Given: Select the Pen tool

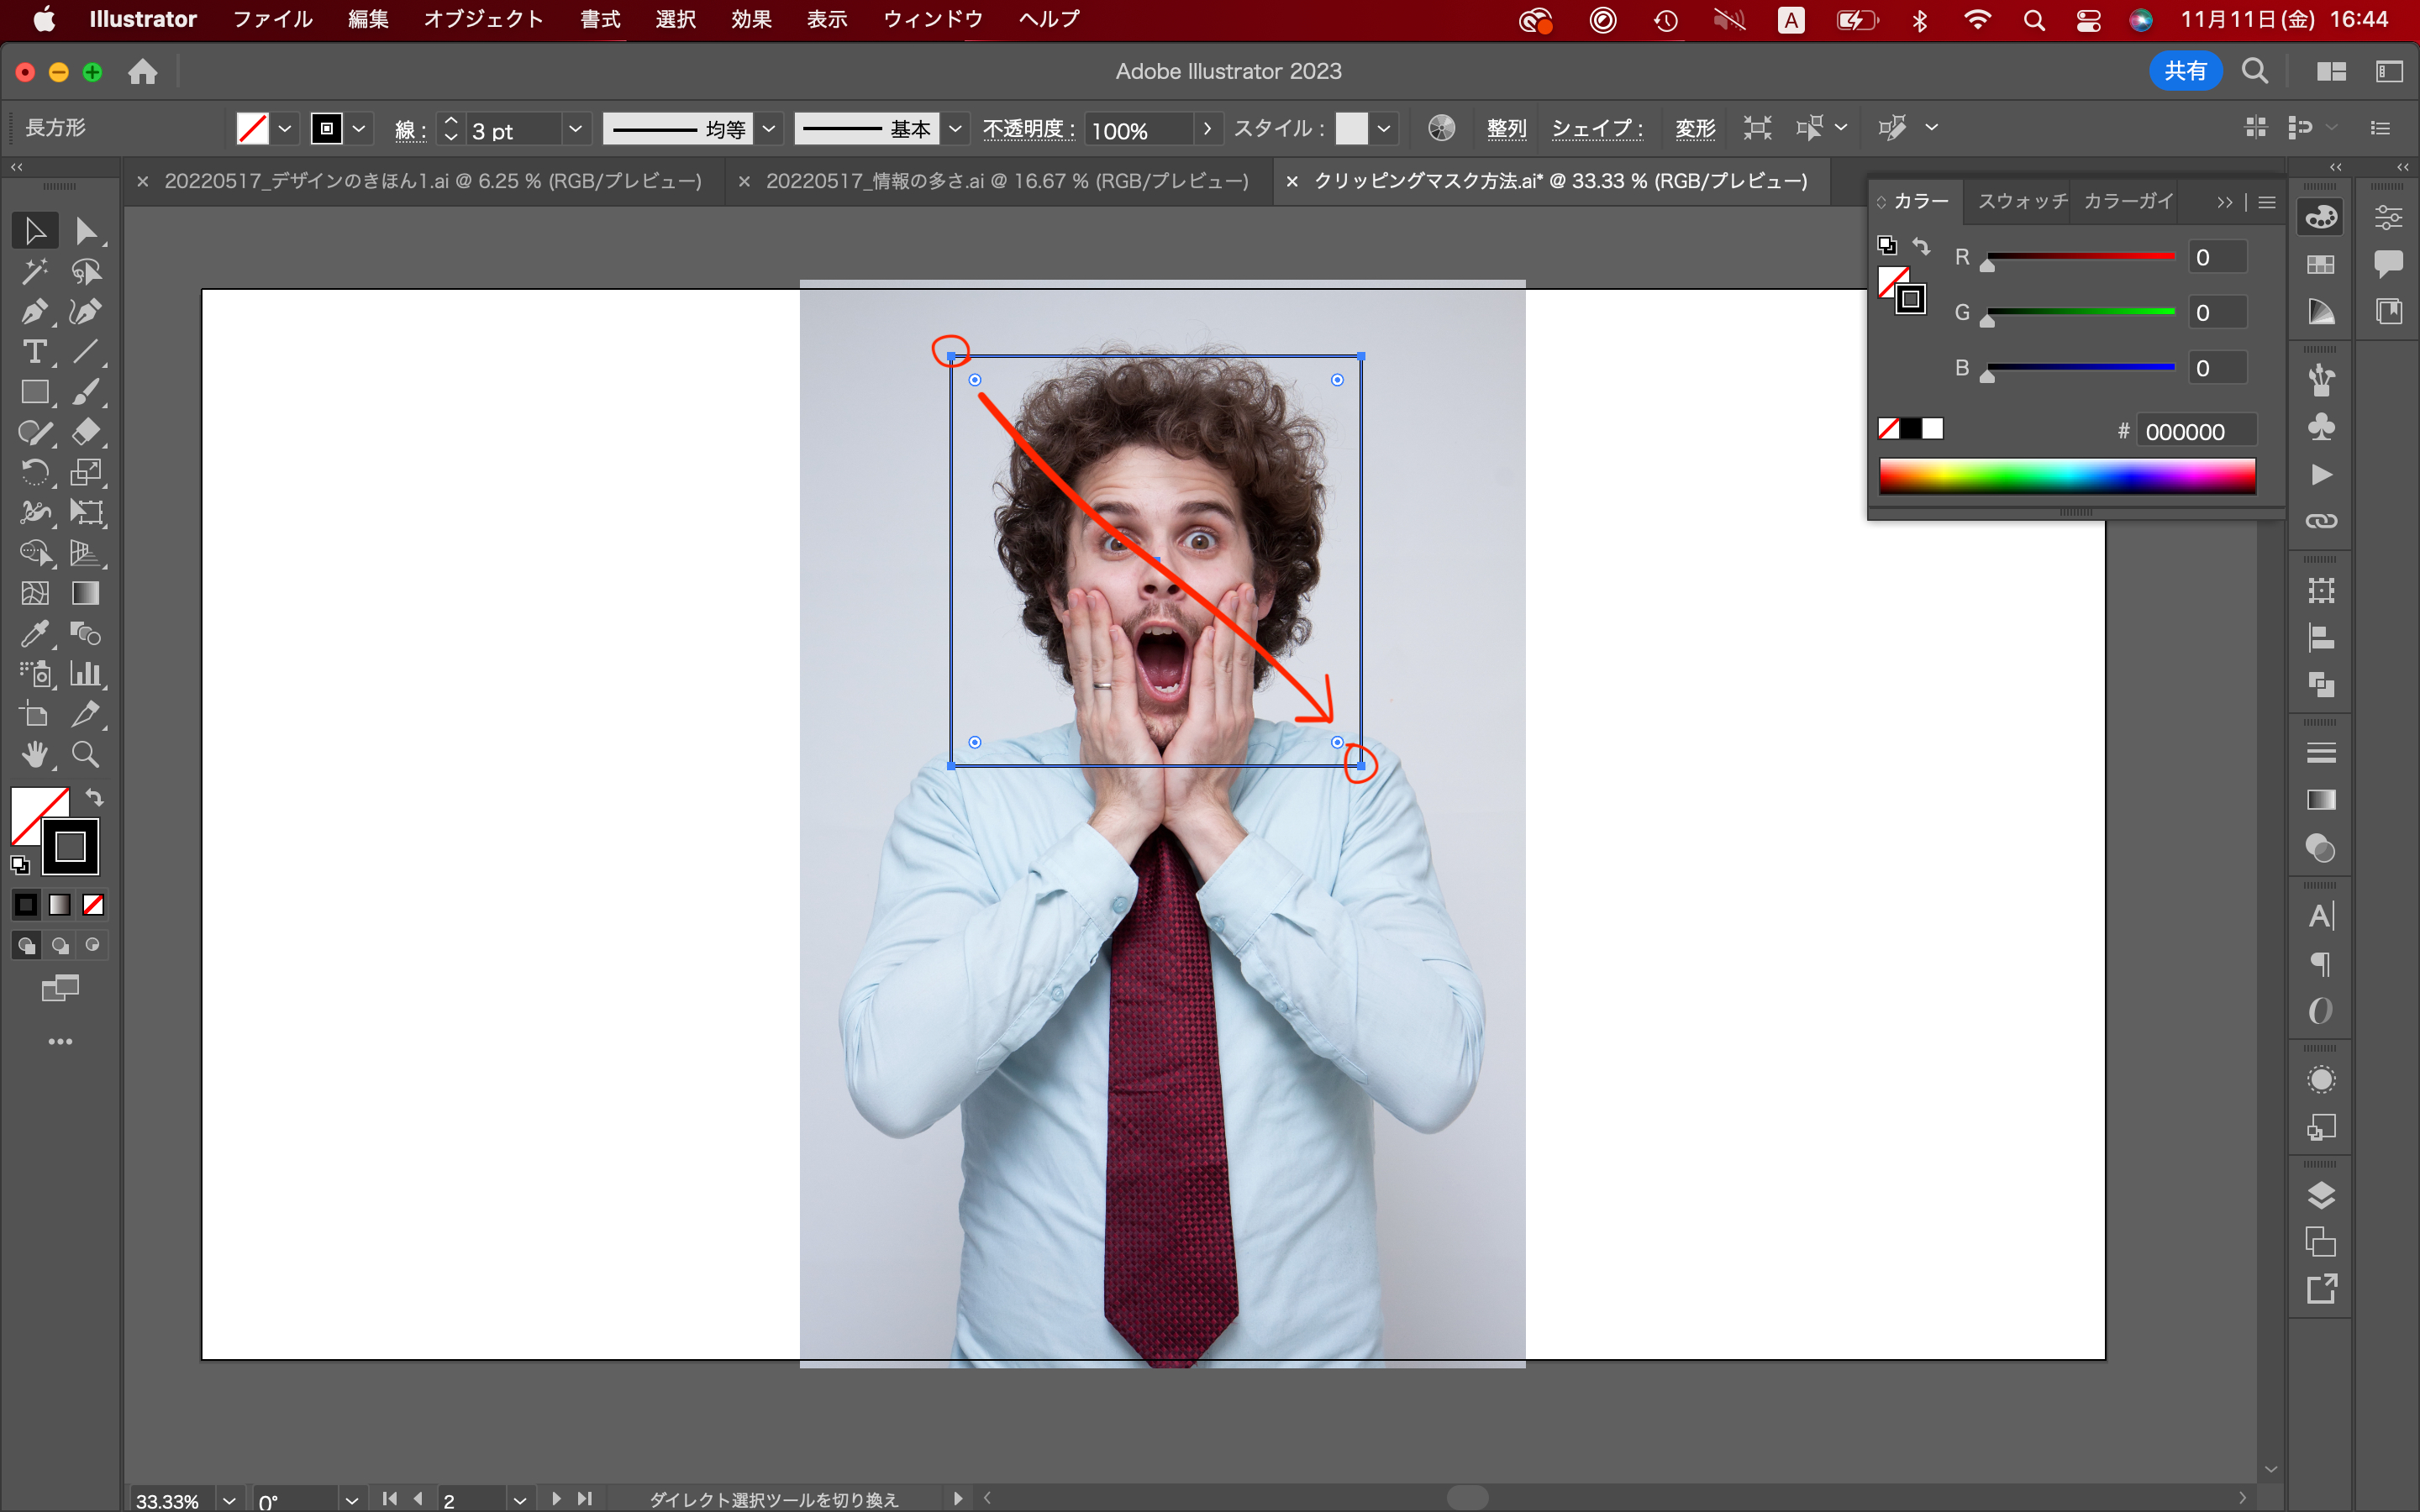Looking at the screenshot, I should tap(34, 312).
